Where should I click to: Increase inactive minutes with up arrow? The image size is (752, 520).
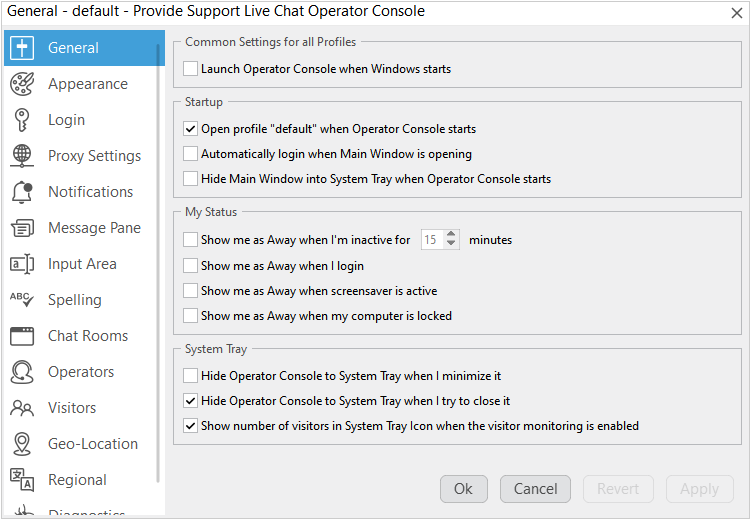pos(451,235)
